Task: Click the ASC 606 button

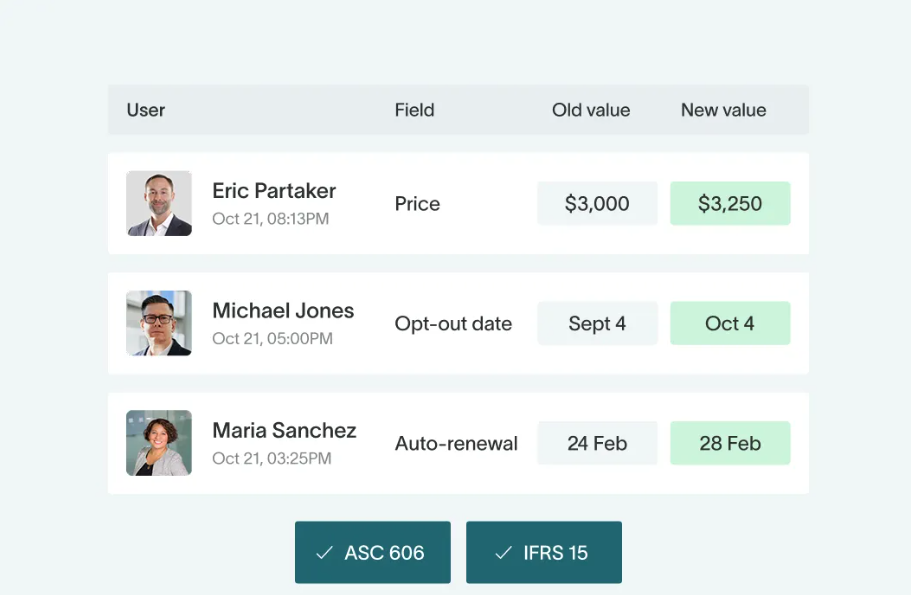Action: 372,551
